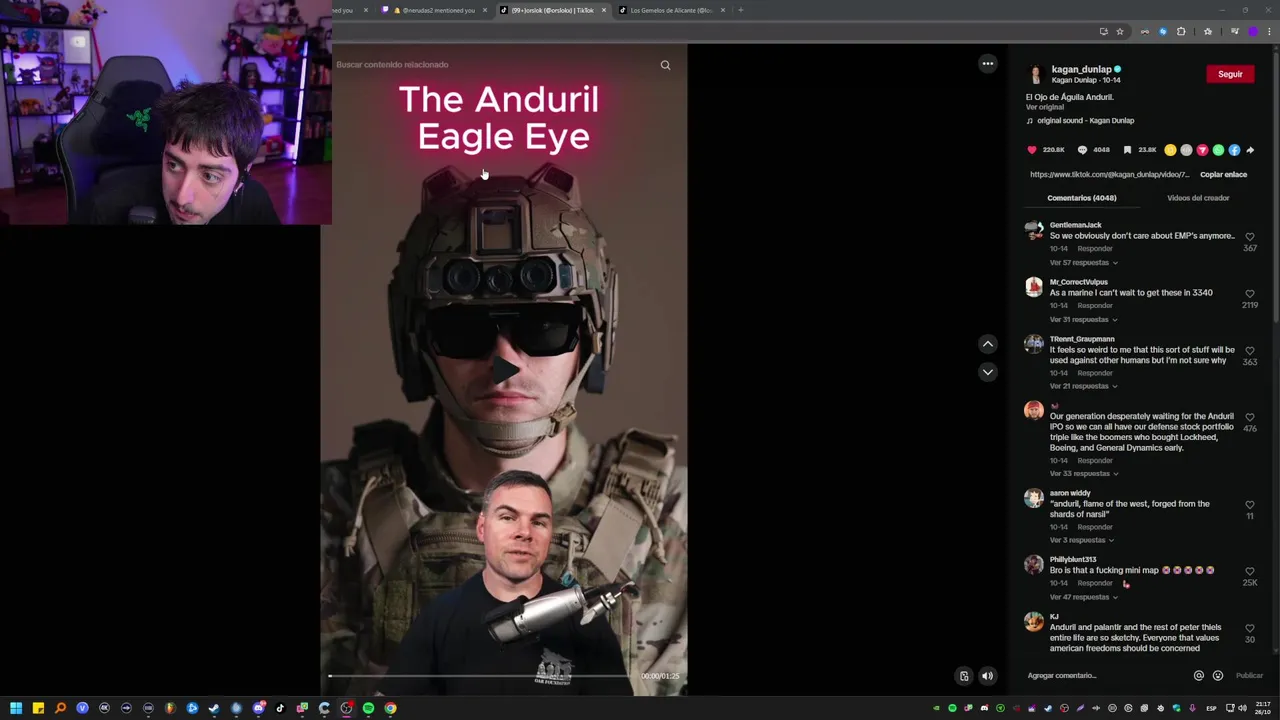1280x720 pixels.
Task: Open the kagan_dunlap profile name
Action: 1081,69
